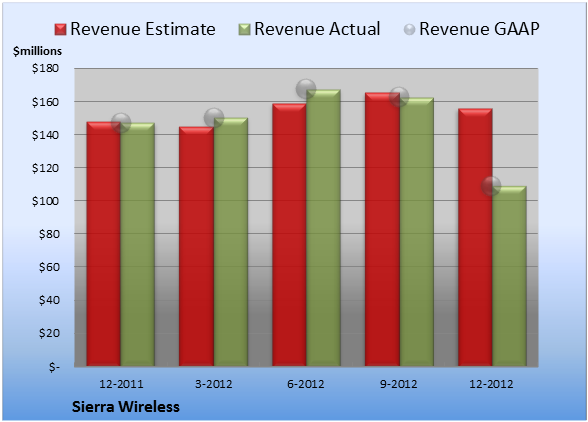Click the '12-2011' quarter label

[121, 384]
